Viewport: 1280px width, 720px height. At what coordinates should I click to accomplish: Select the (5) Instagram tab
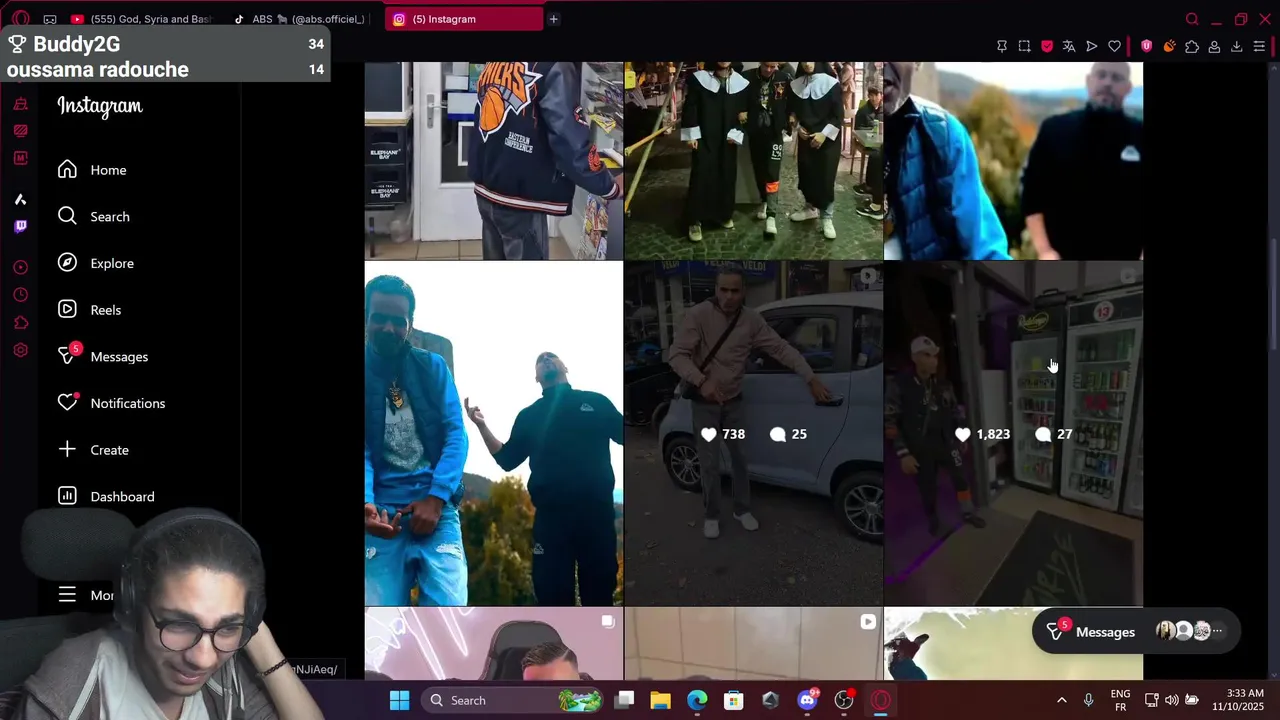click(x=463, y=19)
